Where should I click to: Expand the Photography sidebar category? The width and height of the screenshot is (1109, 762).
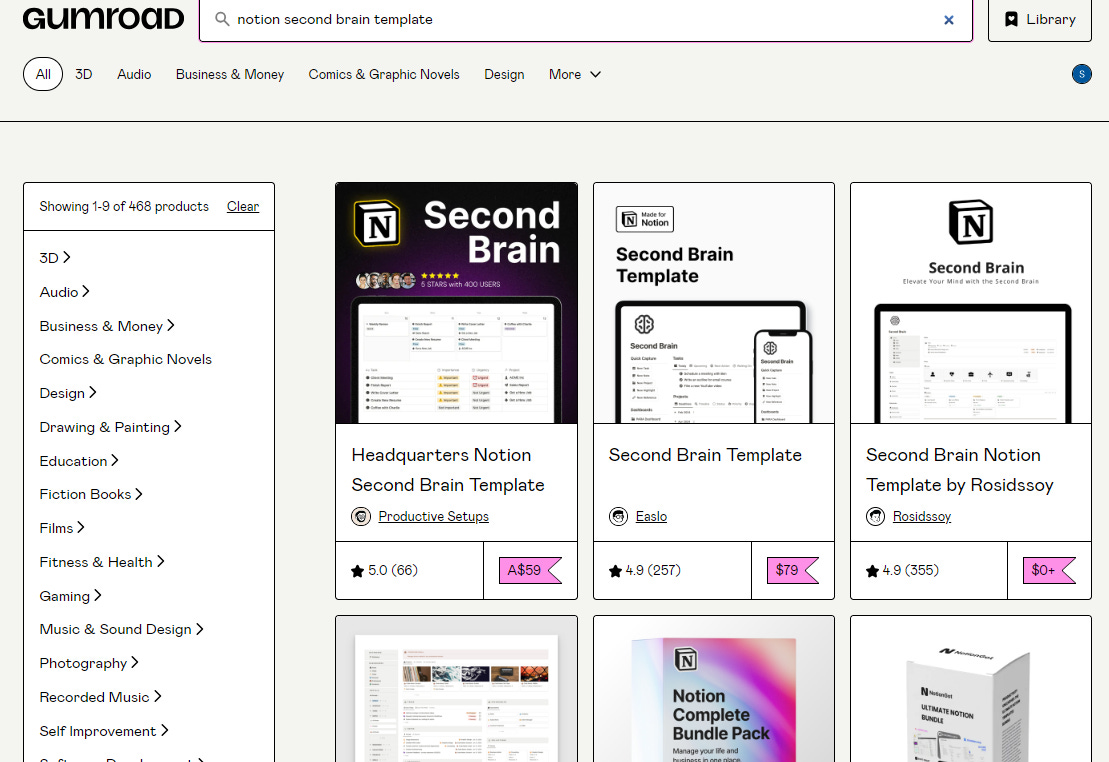coord(89,663)
